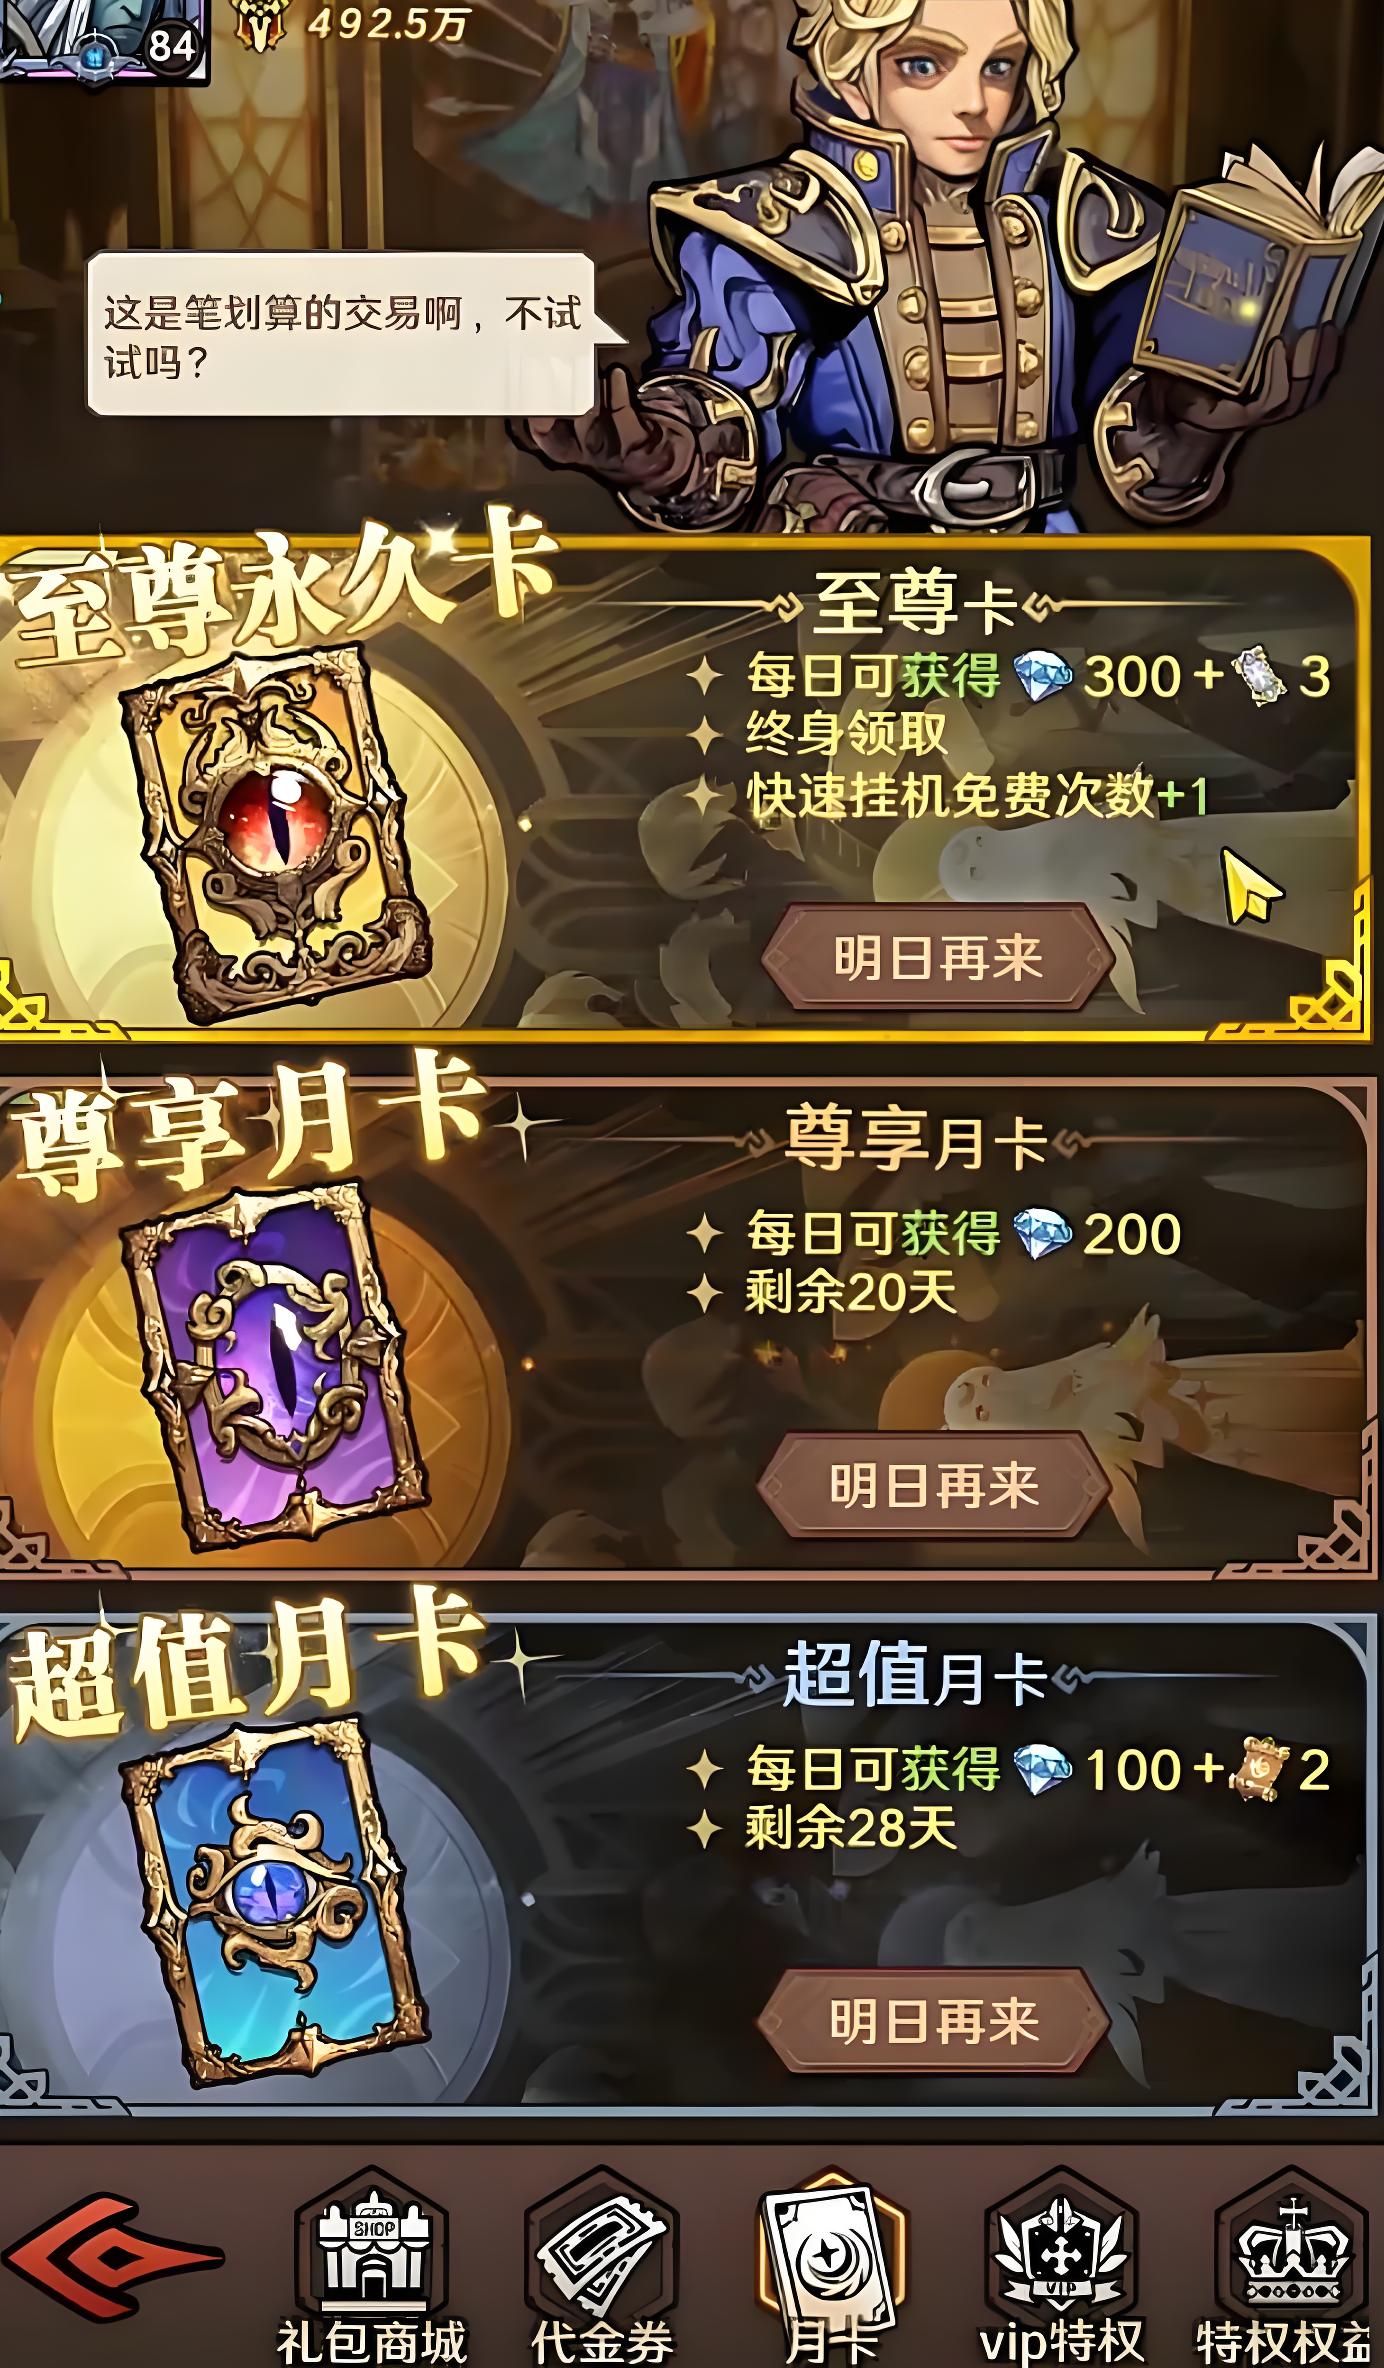Tap the player avatar with level 84
The image size is (1384, 2368).
(104, 40)
